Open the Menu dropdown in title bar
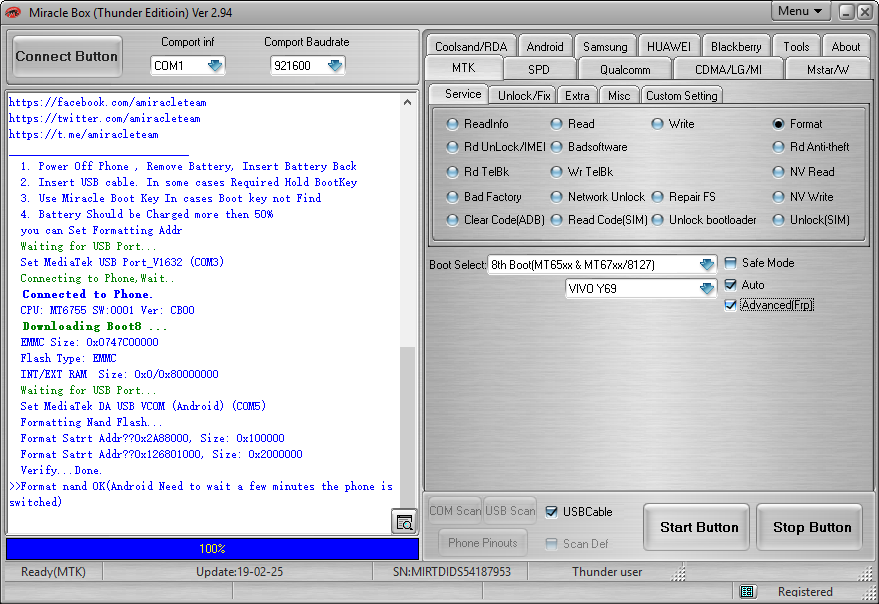 800,11
